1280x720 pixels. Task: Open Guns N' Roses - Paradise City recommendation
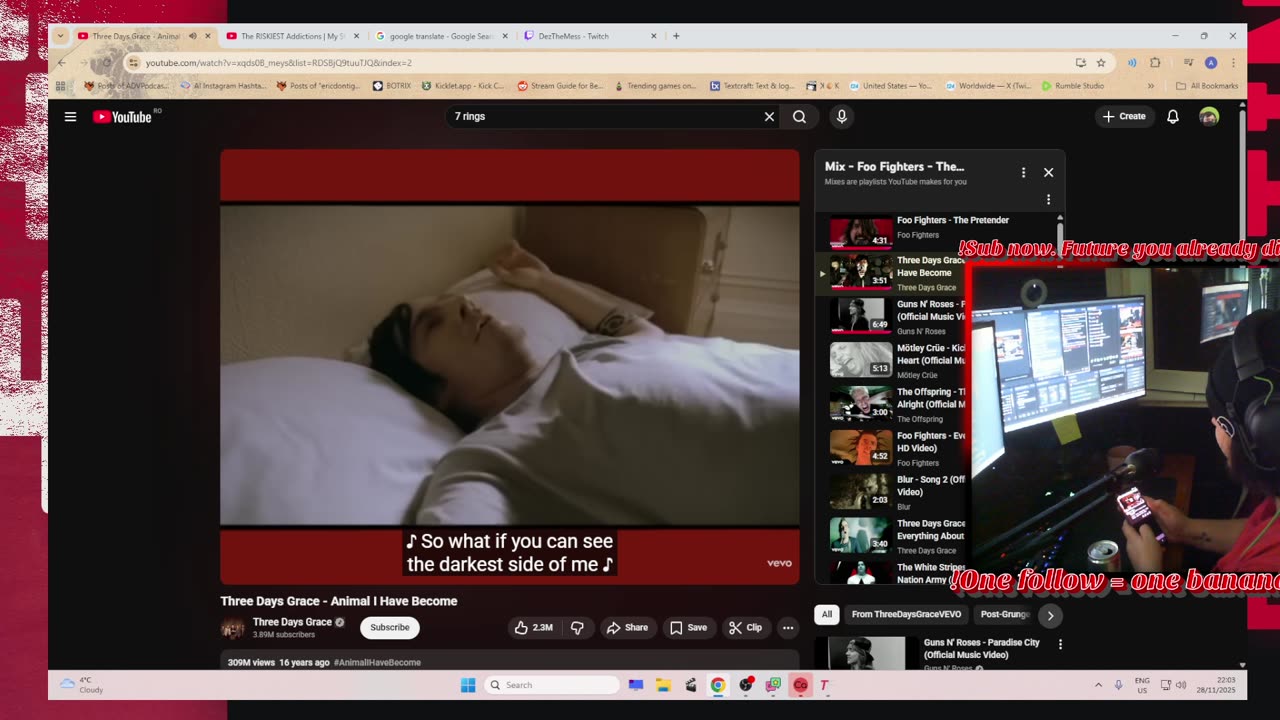(981, 648)
